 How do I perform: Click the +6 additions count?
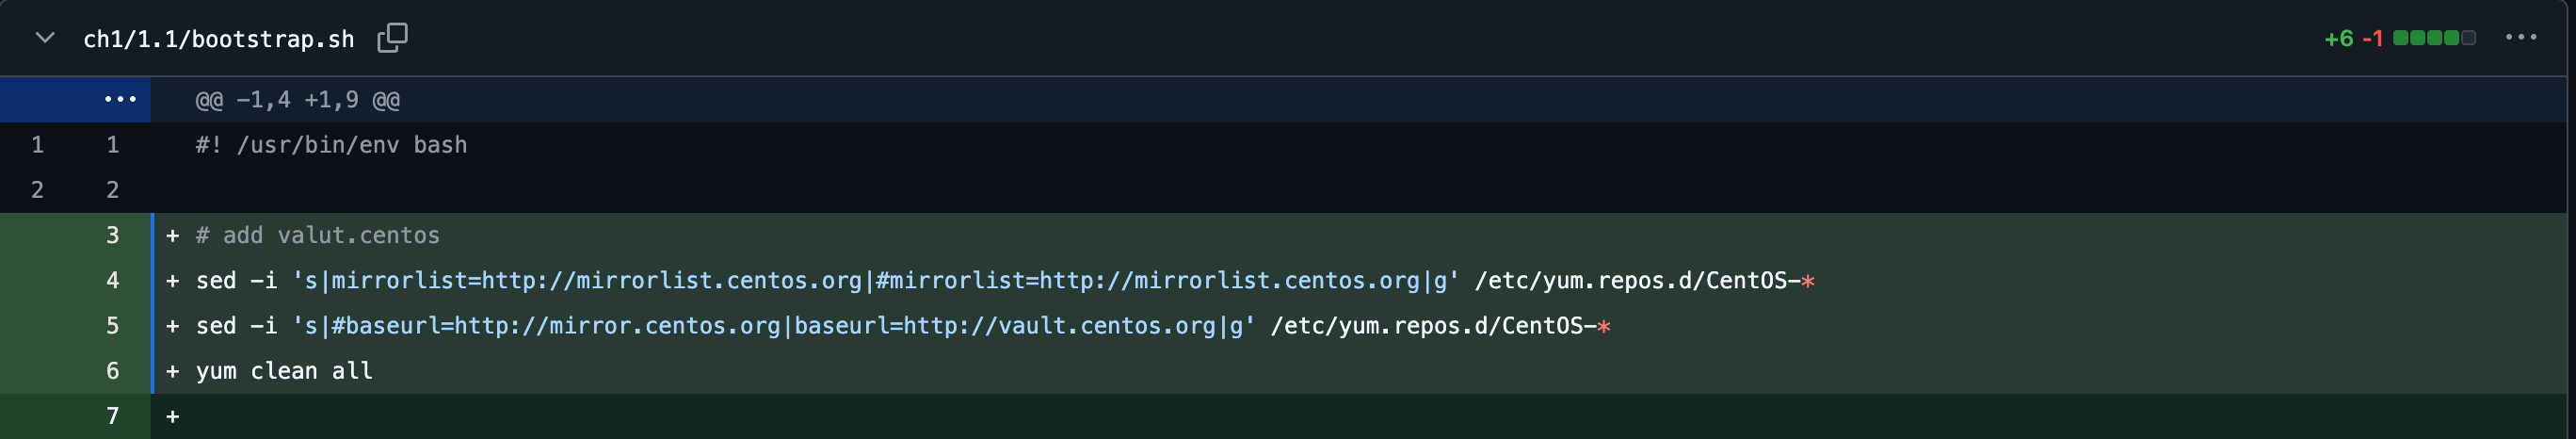click(2338, 39)
